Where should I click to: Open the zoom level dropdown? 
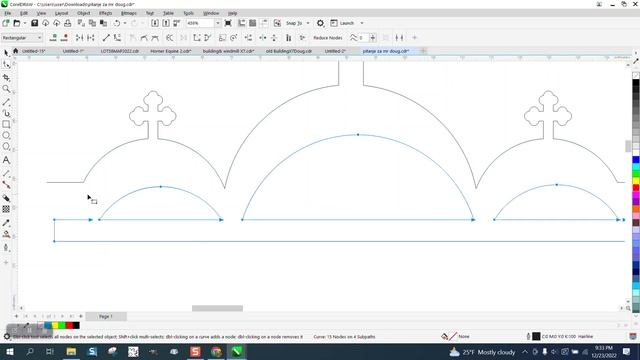tap(218, 23)
